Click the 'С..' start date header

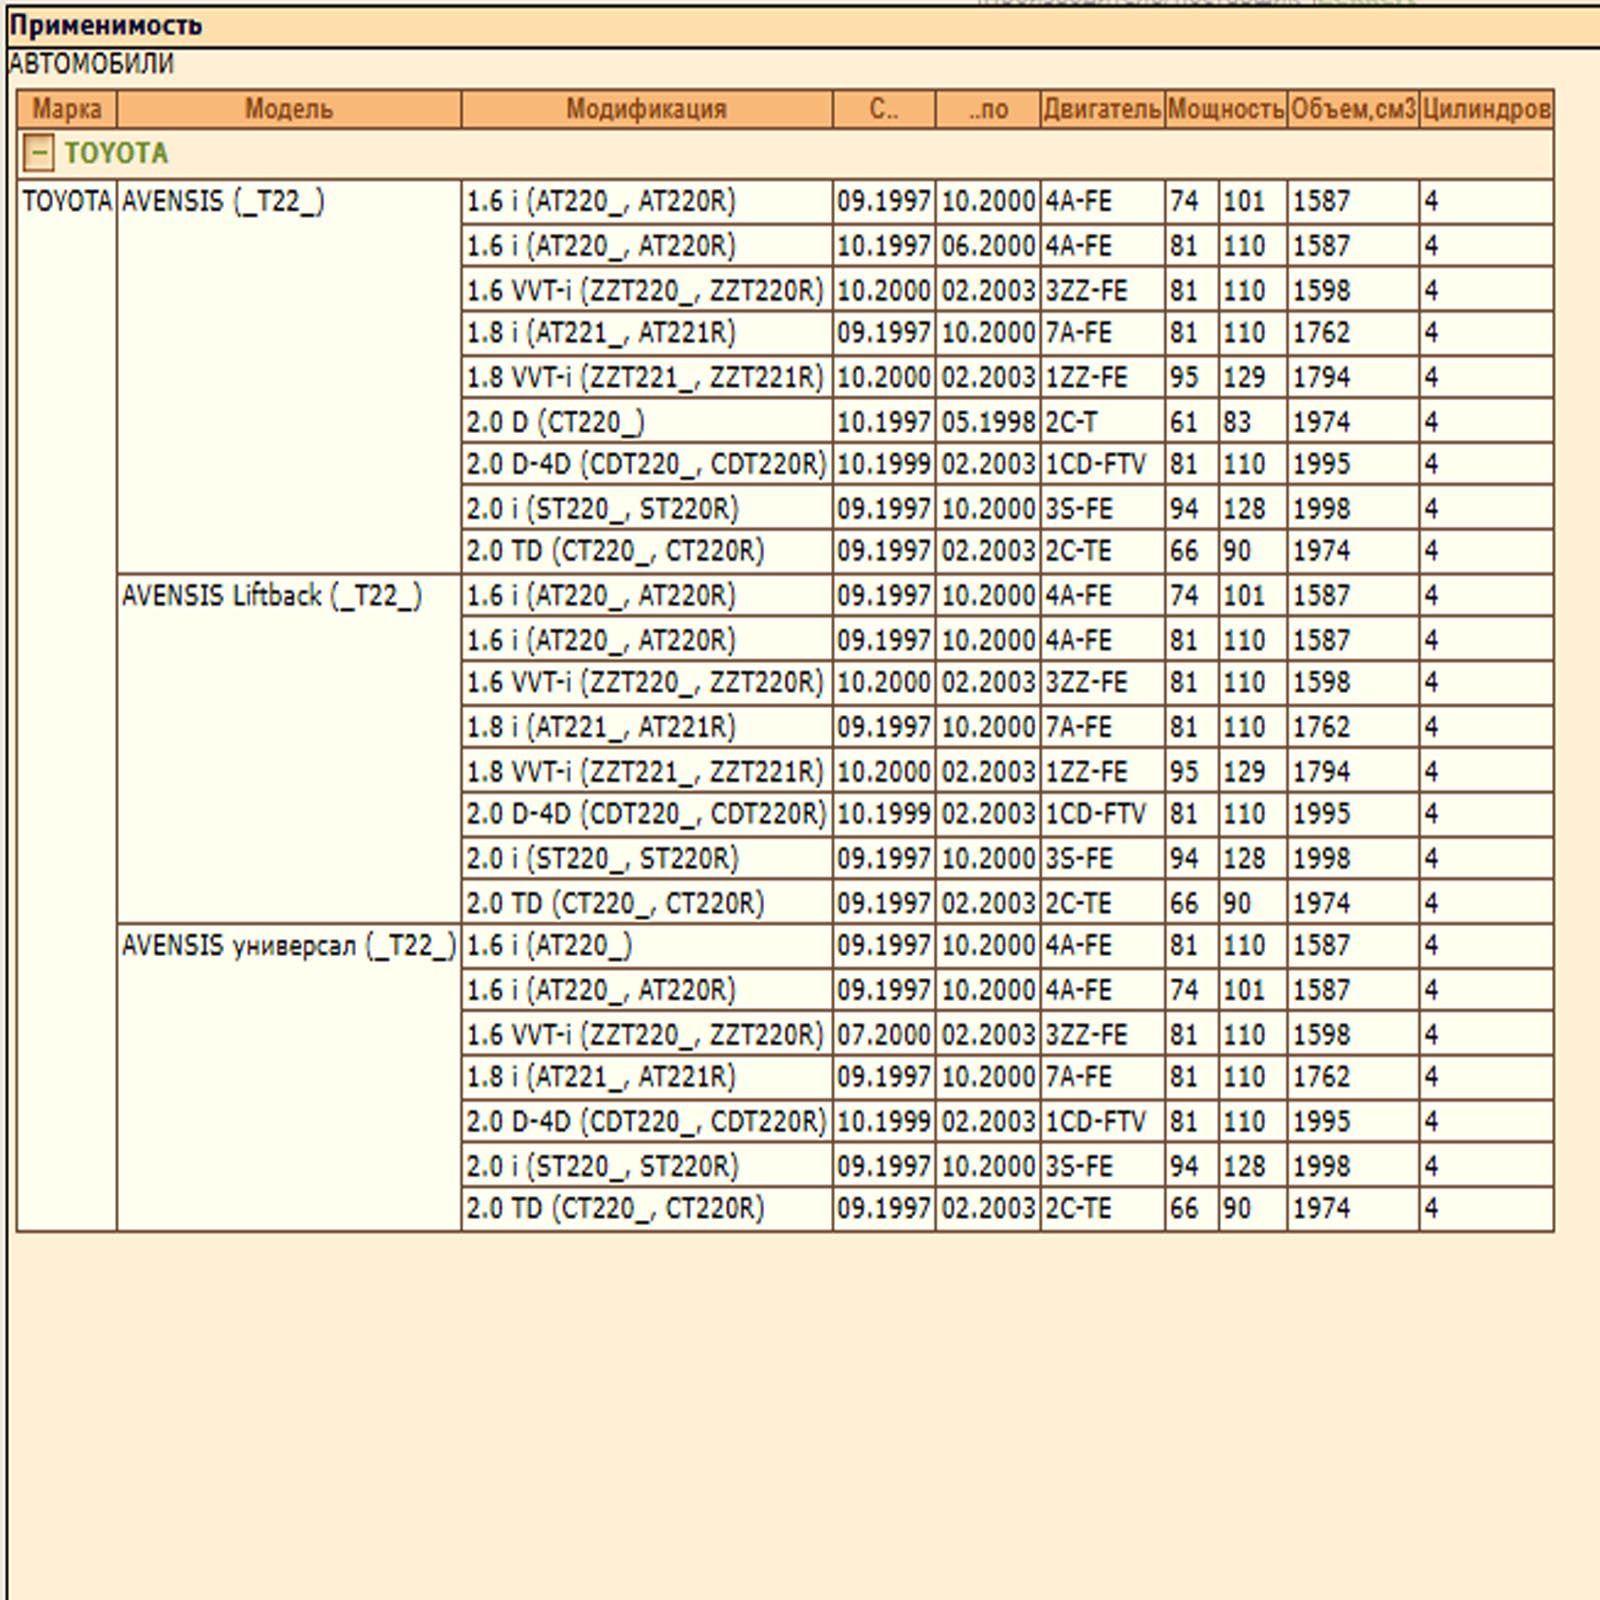point(883,109)
